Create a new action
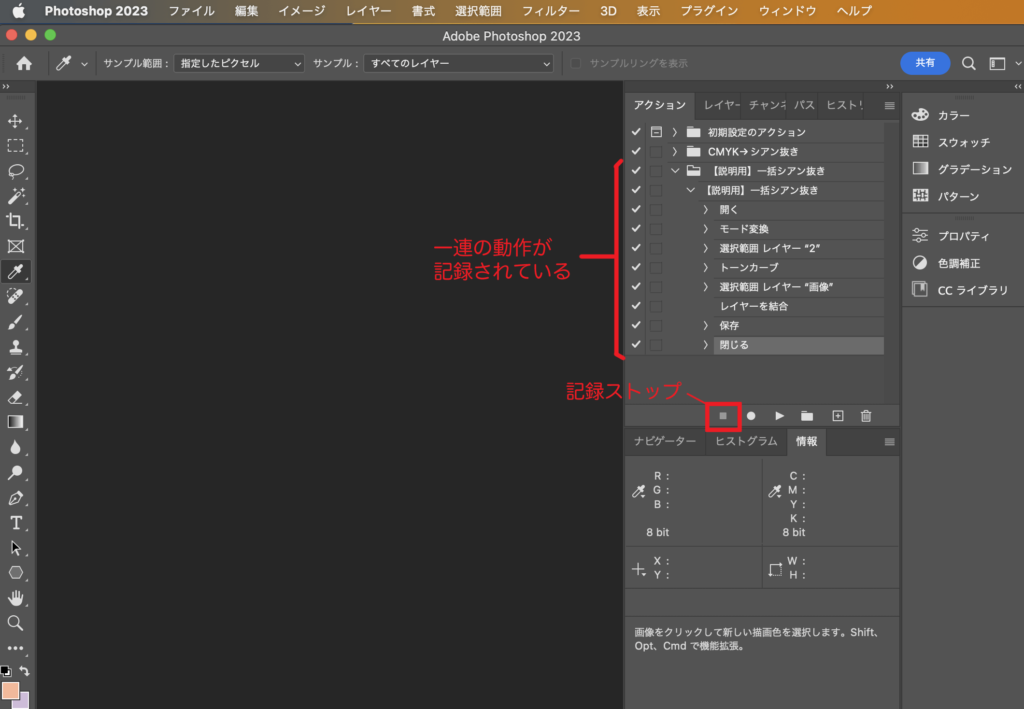1024x709 pixels. tap(838, 416)
